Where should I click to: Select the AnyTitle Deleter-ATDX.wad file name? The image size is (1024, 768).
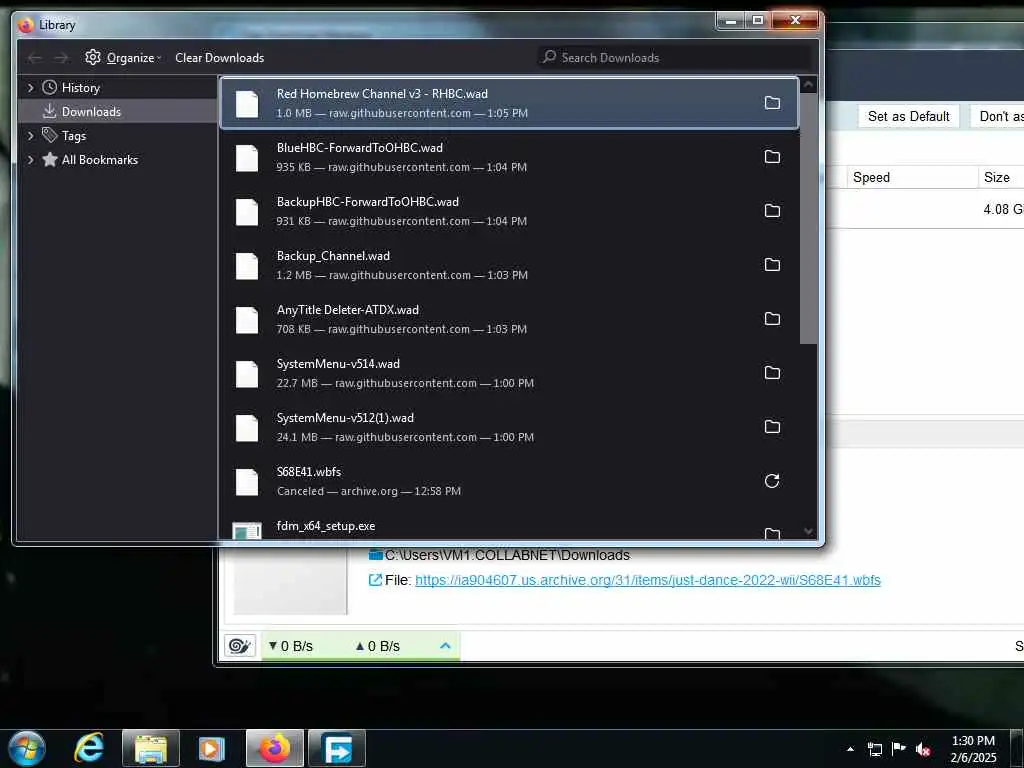(347, 310)
